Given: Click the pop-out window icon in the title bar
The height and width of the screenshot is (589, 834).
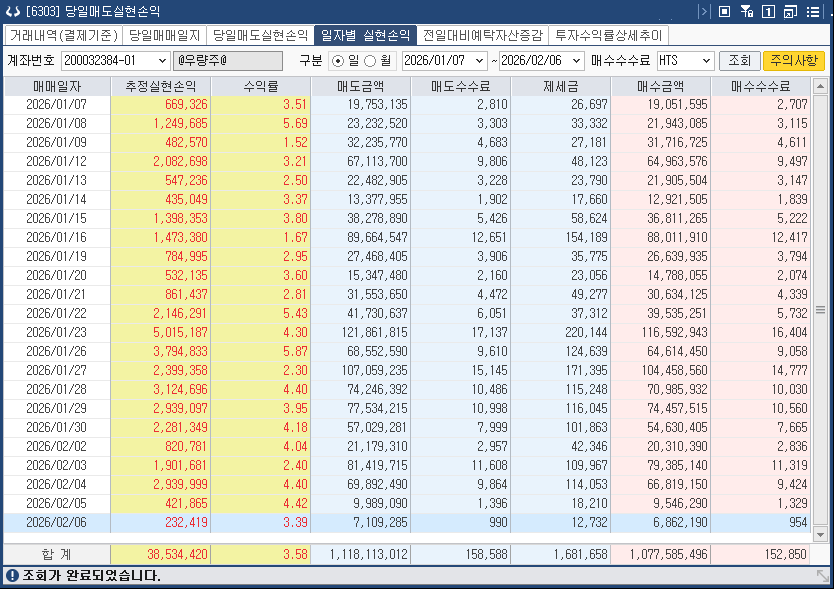Looking at the screenshot, I should pyautogui.click(x=790, y=11).
